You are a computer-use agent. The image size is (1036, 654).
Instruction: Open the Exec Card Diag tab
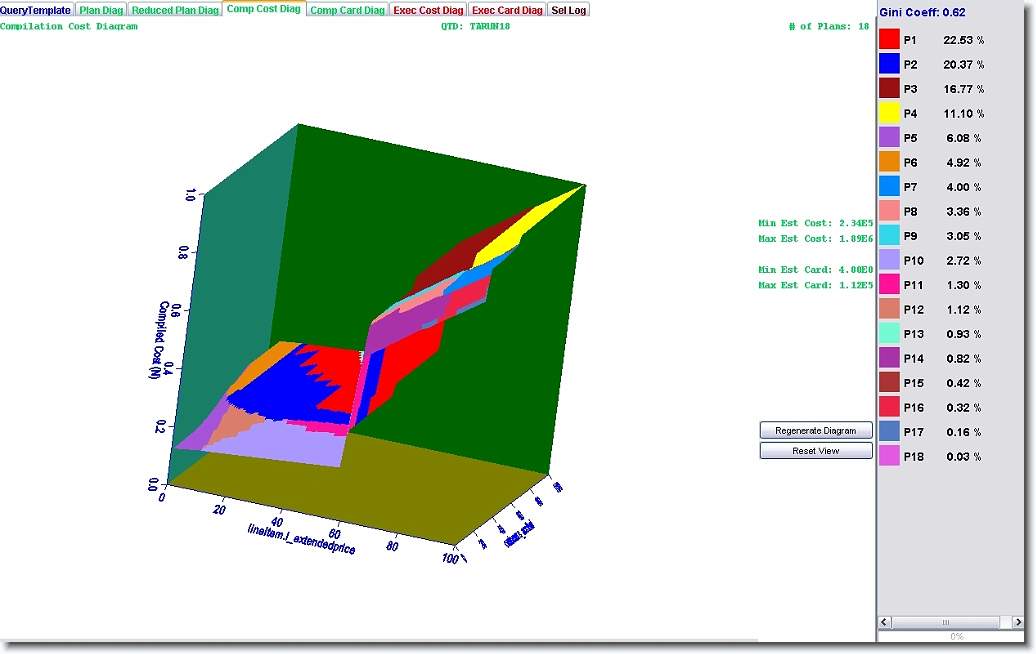(507, 10)
